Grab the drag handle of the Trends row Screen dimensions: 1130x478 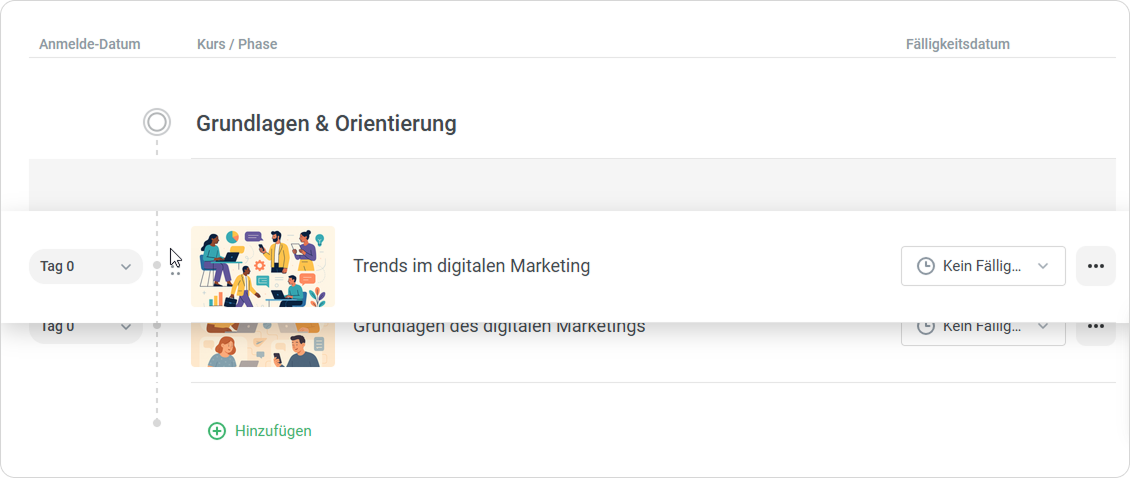[175, 267]
